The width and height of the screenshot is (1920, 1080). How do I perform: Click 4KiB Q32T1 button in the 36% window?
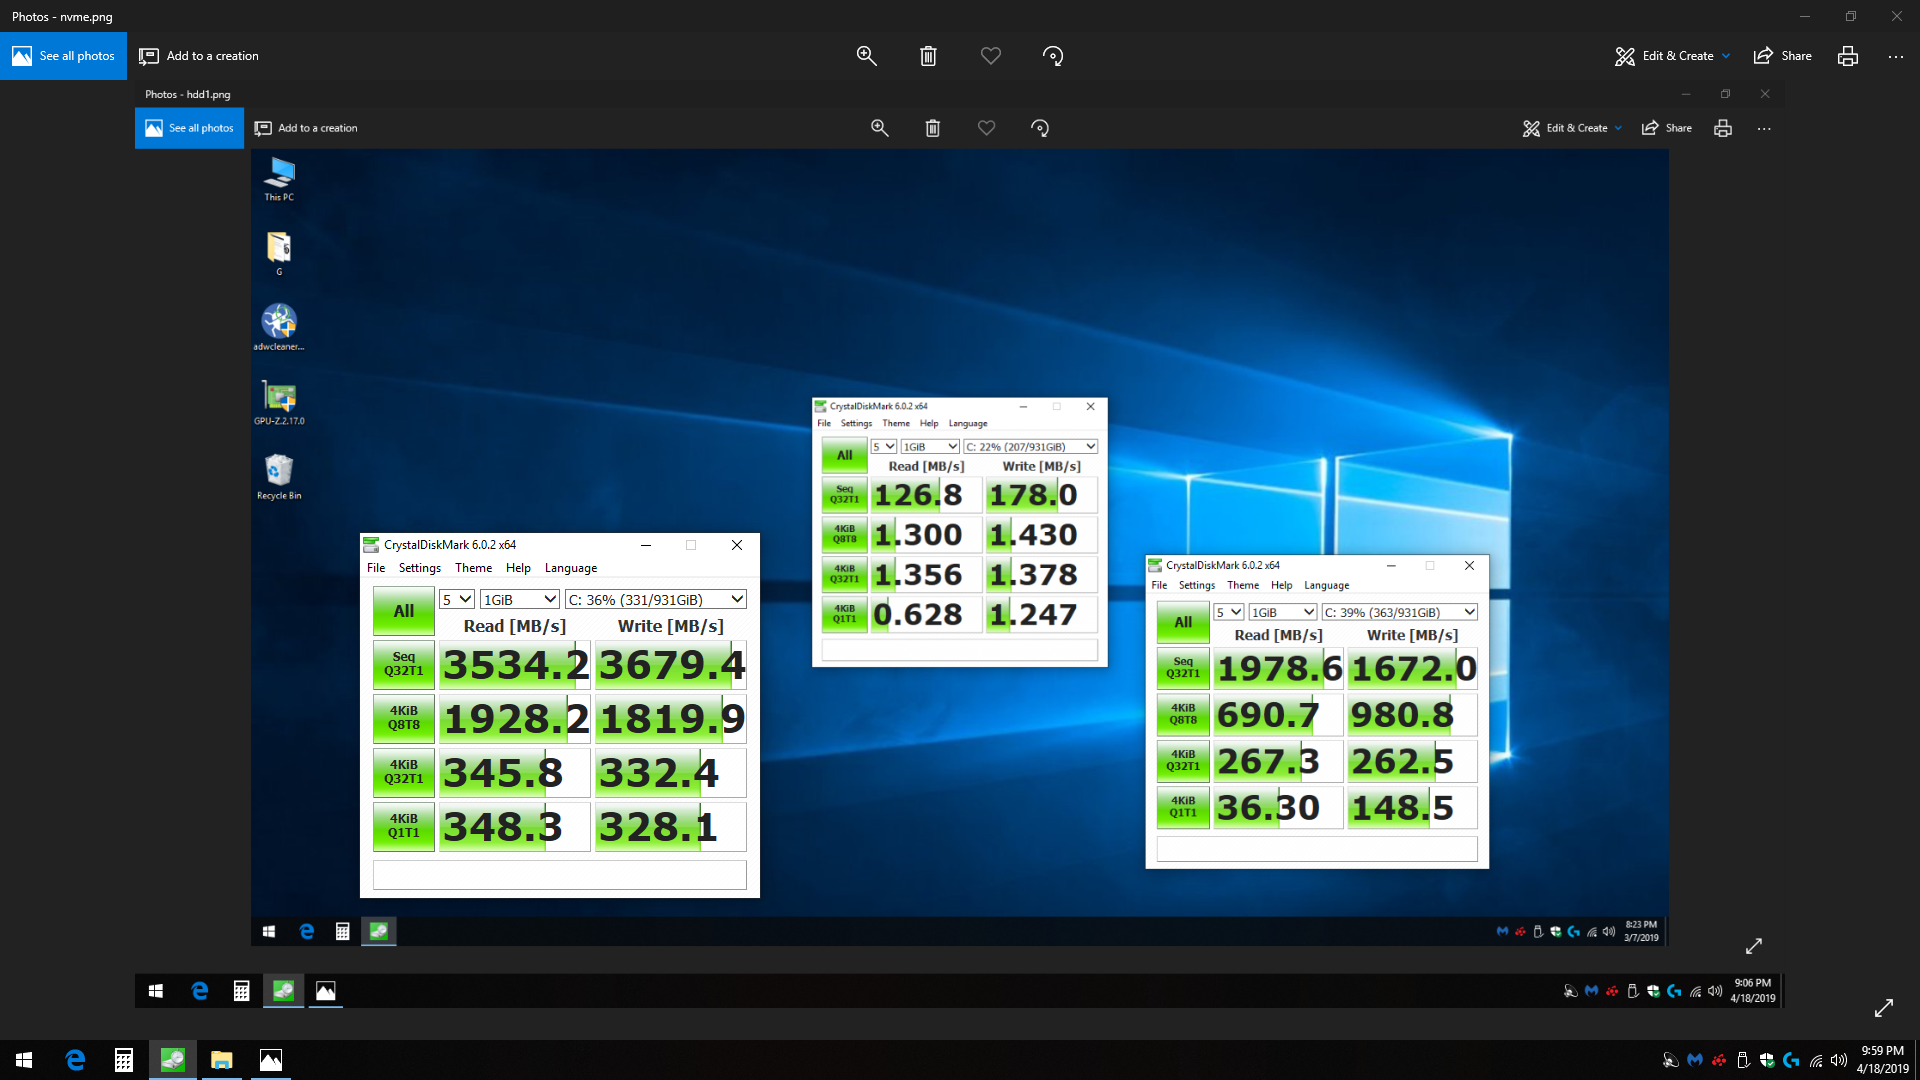pos(404,773)
